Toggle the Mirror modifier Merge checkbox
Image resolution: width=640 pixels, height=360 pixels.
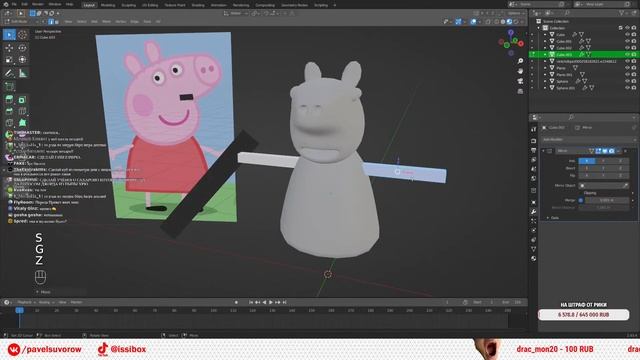(581, 200)
